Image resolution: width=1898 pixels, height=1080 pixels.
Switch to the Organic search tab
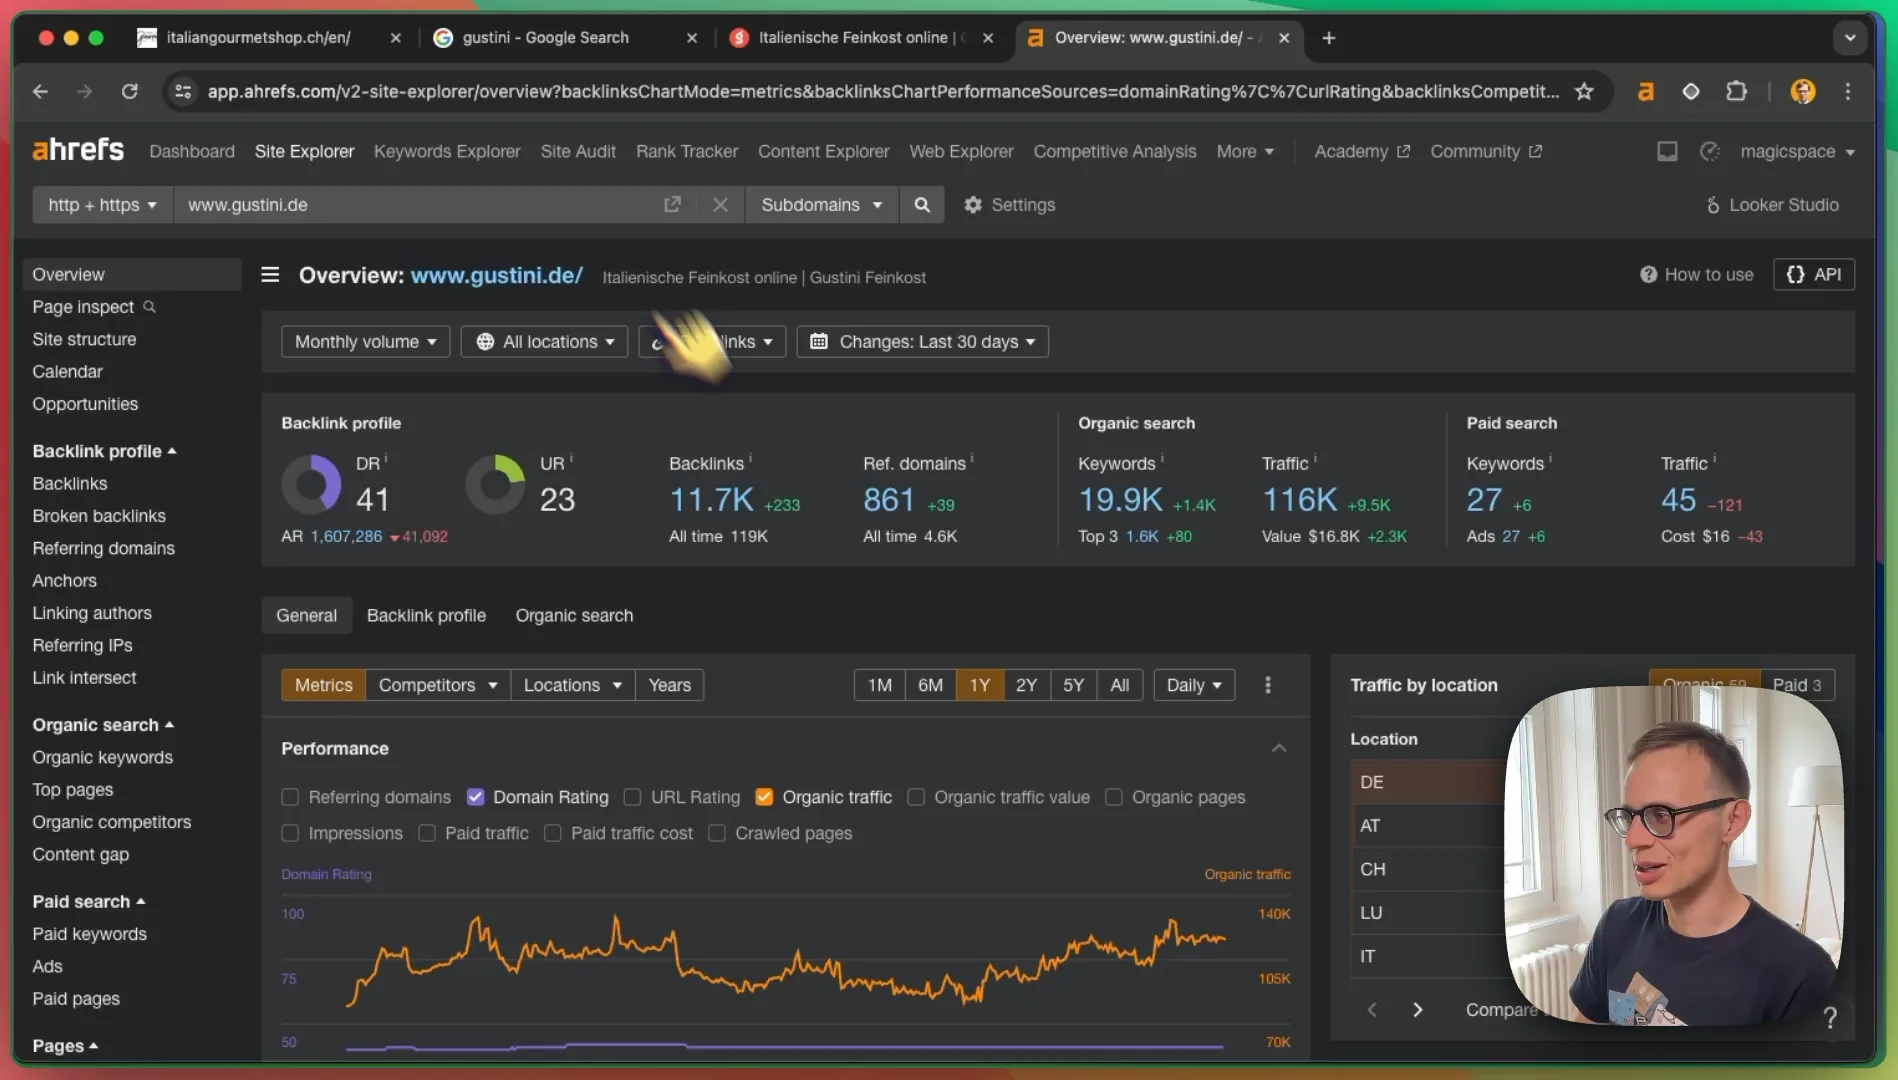[x=574, y=616]
